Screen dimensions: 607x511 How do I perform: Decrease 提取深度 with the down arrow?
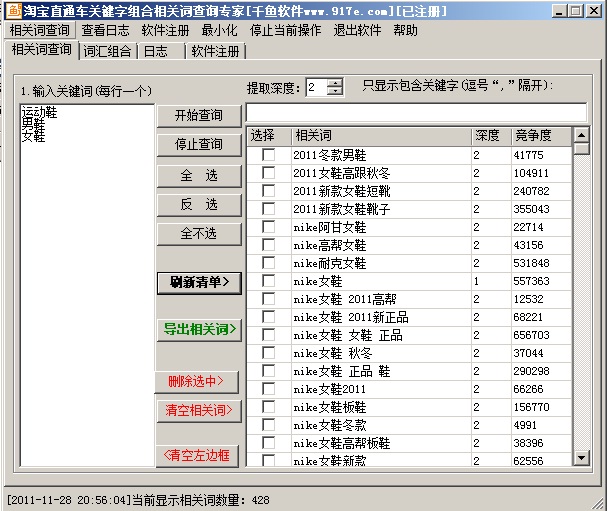click(334, 91)
